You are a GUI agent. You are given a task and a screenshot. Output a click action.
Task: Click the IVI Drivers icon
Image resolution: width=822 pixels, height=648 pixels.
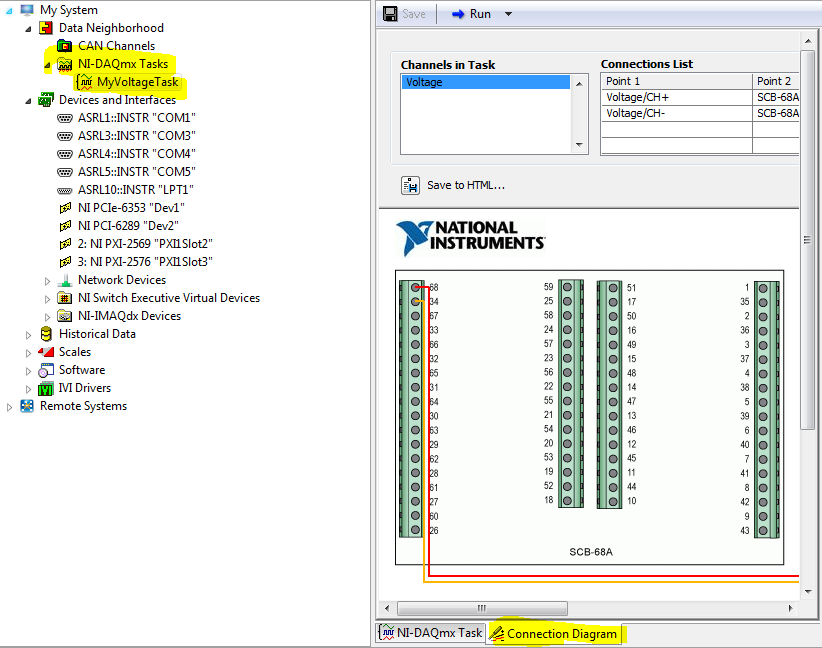[x=46, y=388]
